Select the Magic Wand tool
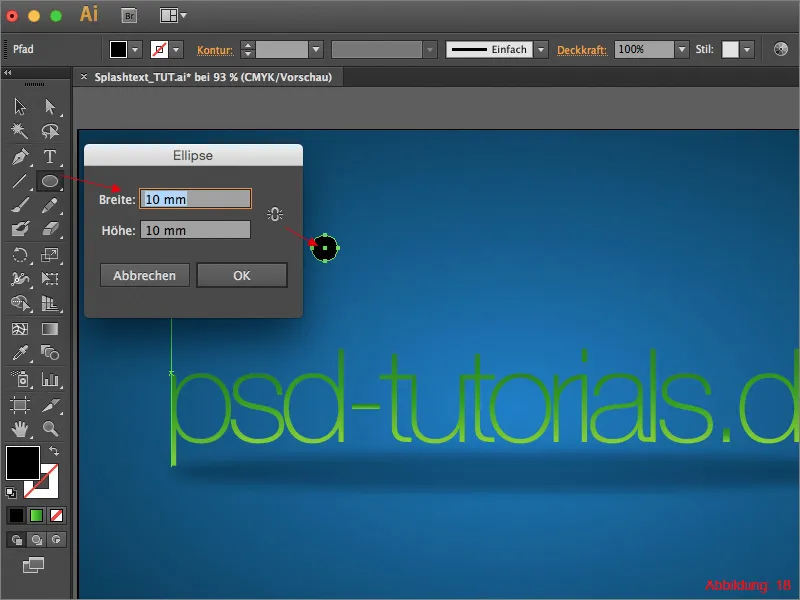 [x=20, y=131]
